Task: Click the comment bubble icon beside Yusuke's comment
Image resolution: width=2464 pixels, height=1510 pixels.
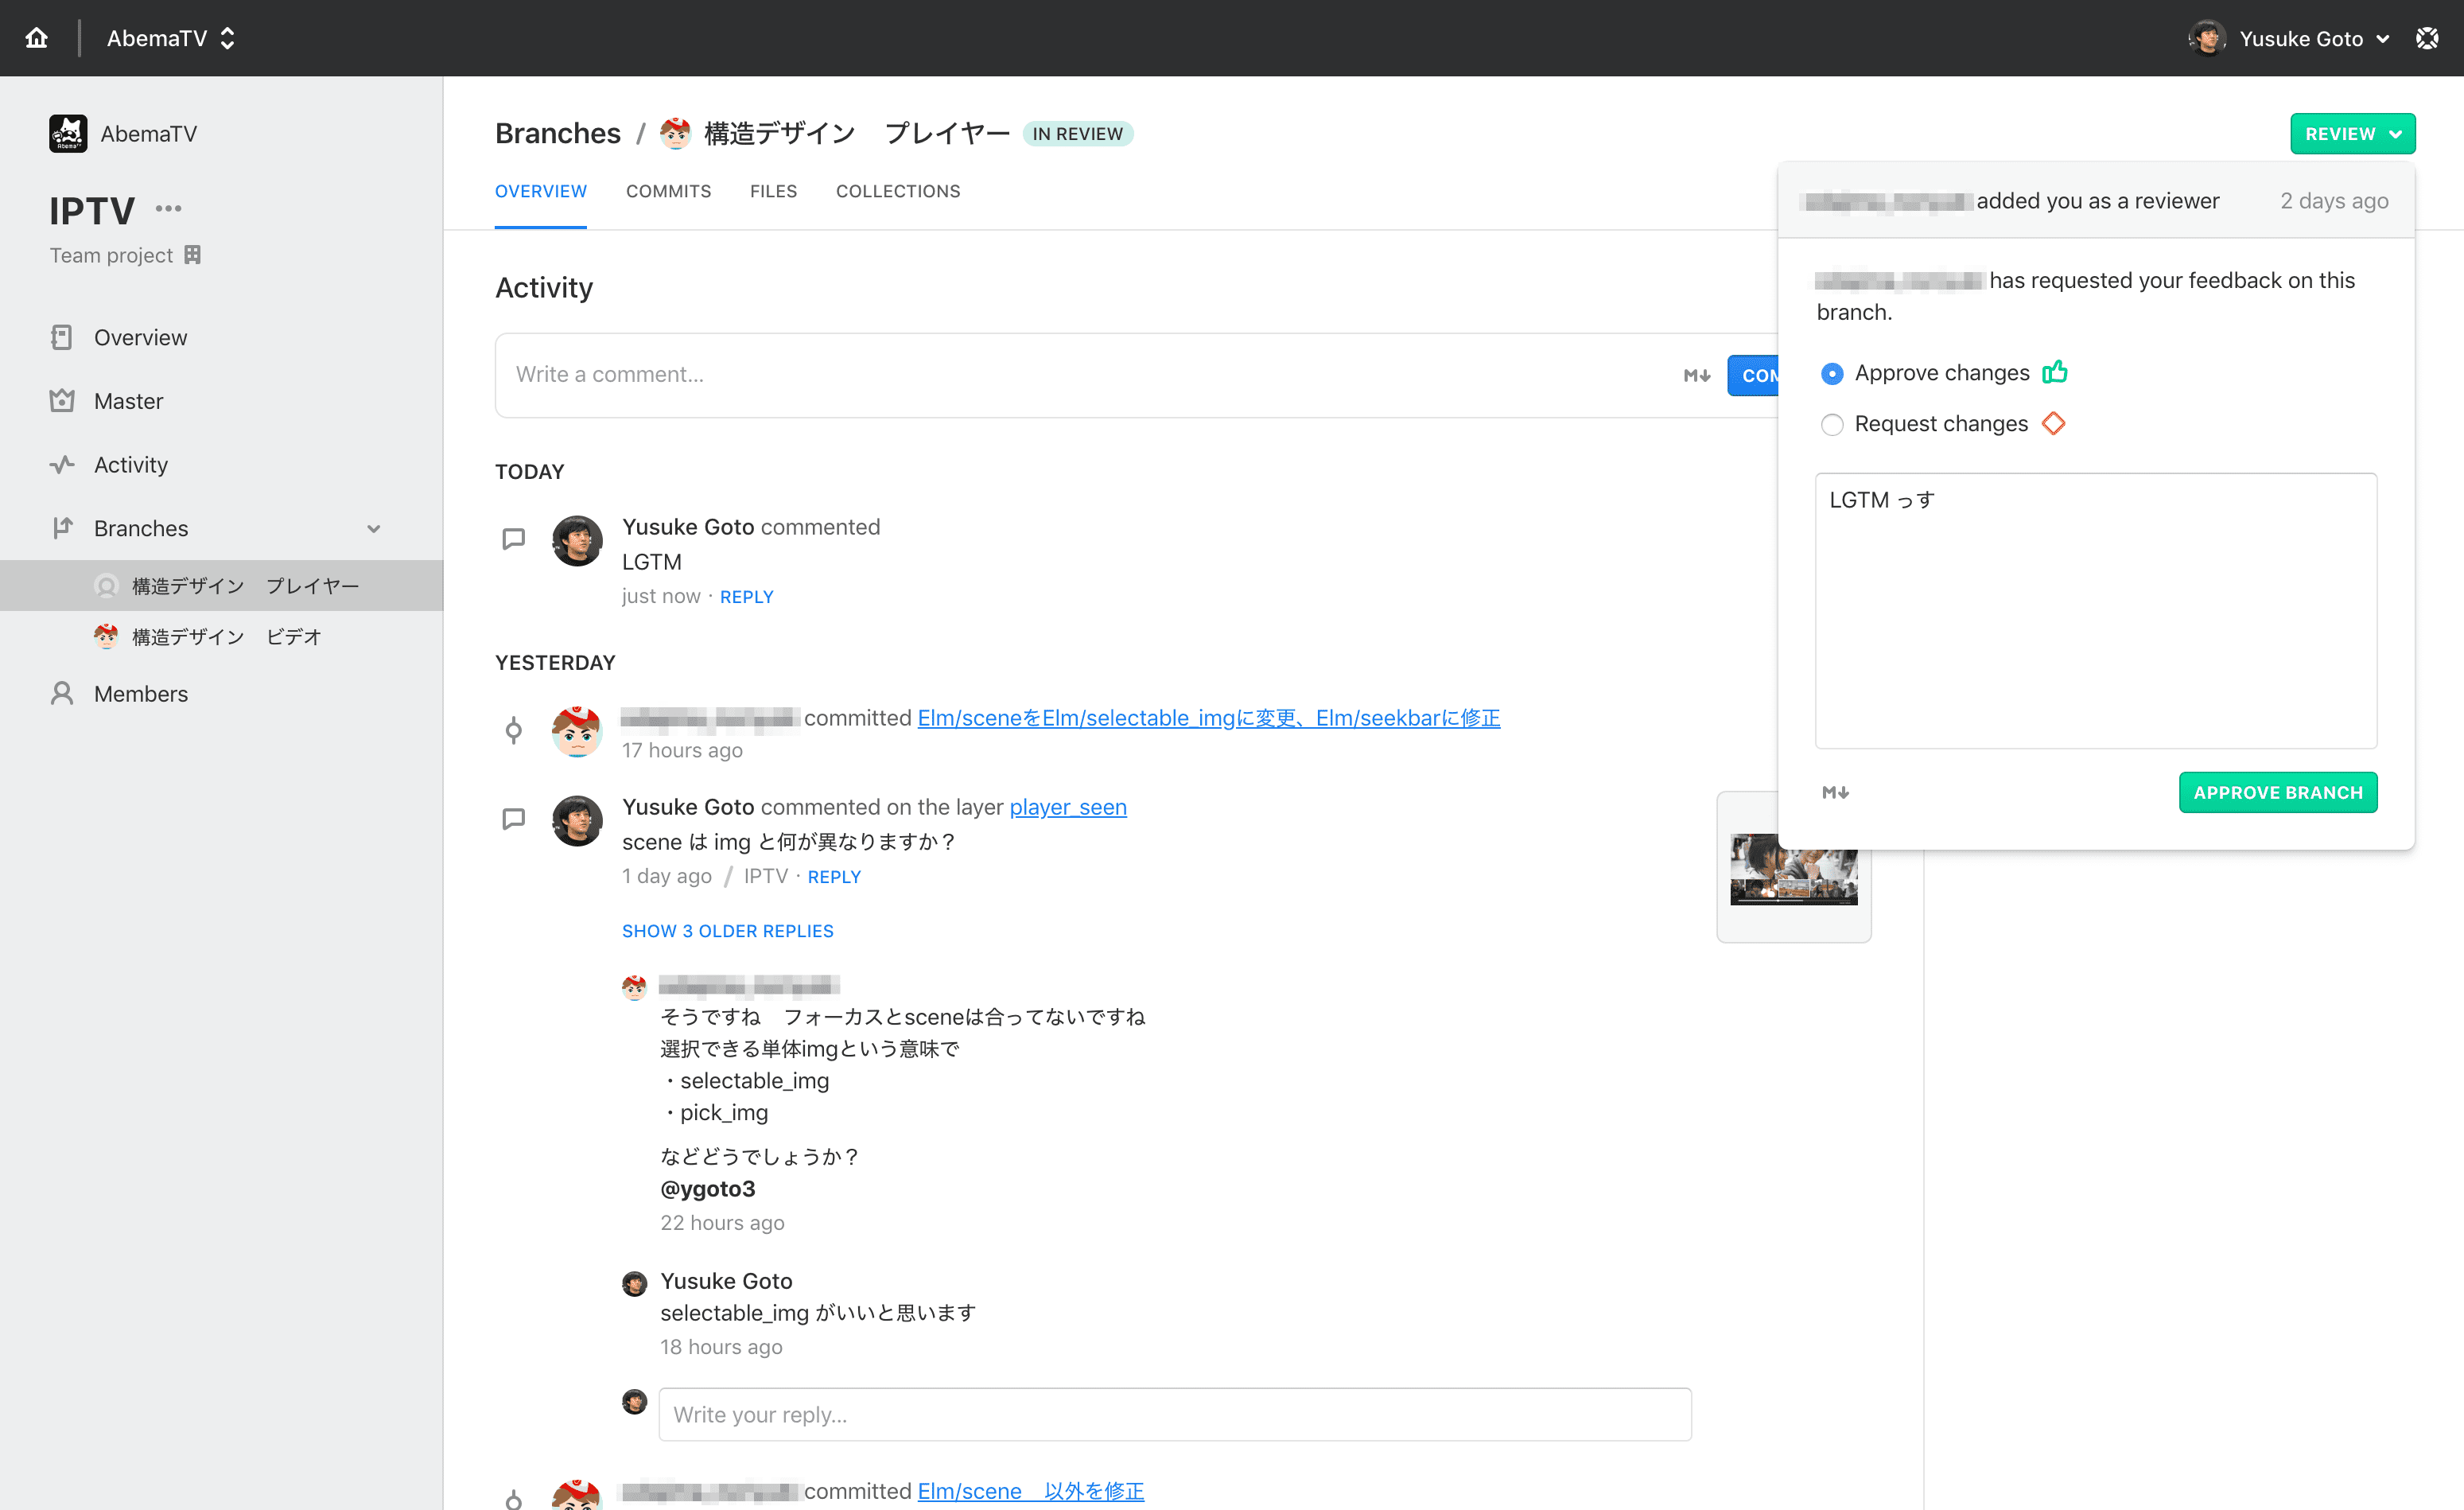Action: pos(513,538)
